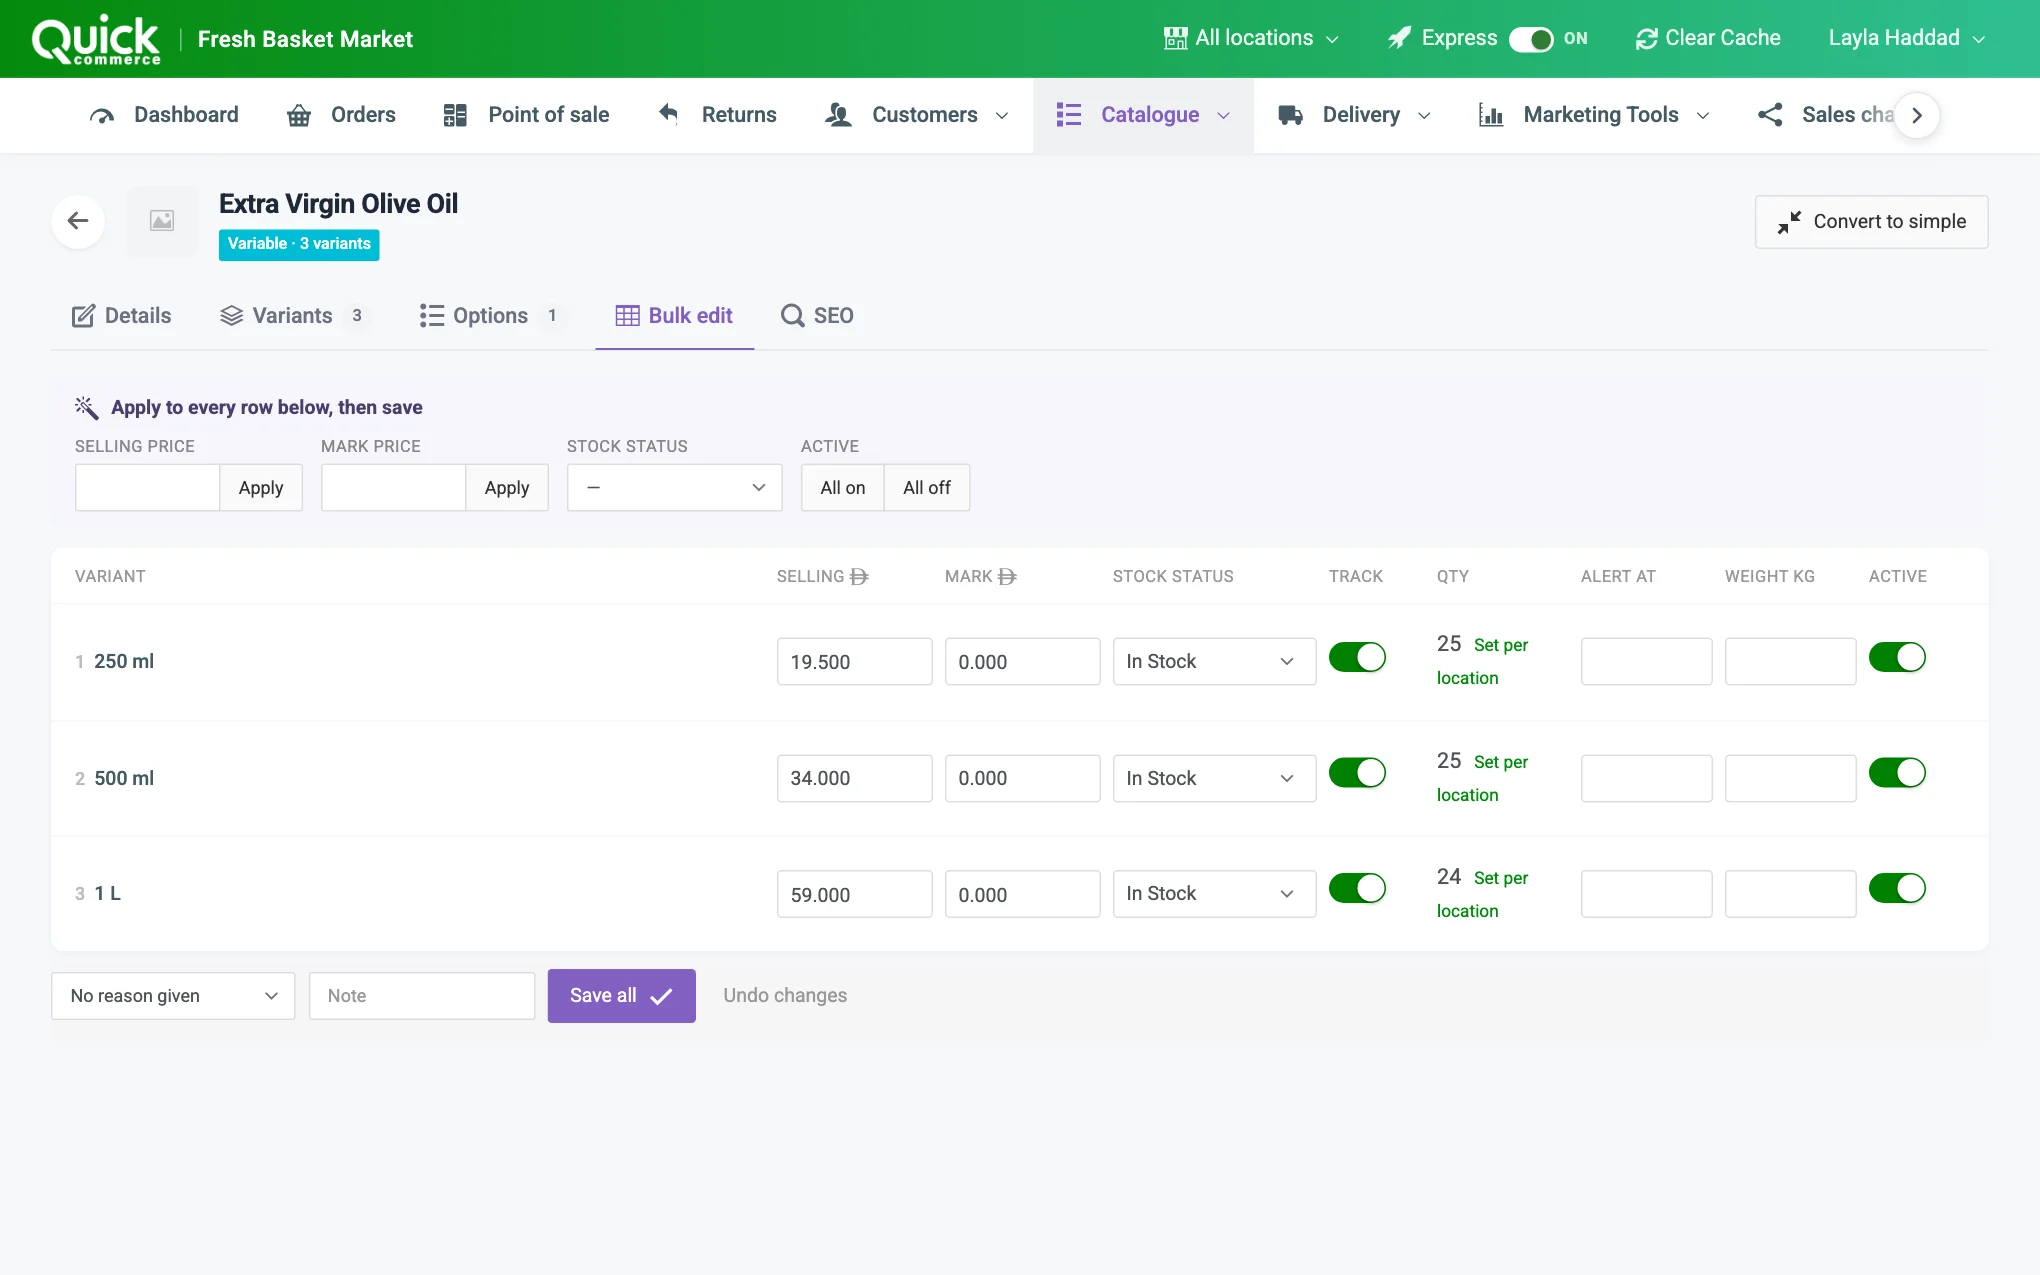Click the Returns reply-arrow icon
Screen dimensions: 2040x1275
point(668,114)
